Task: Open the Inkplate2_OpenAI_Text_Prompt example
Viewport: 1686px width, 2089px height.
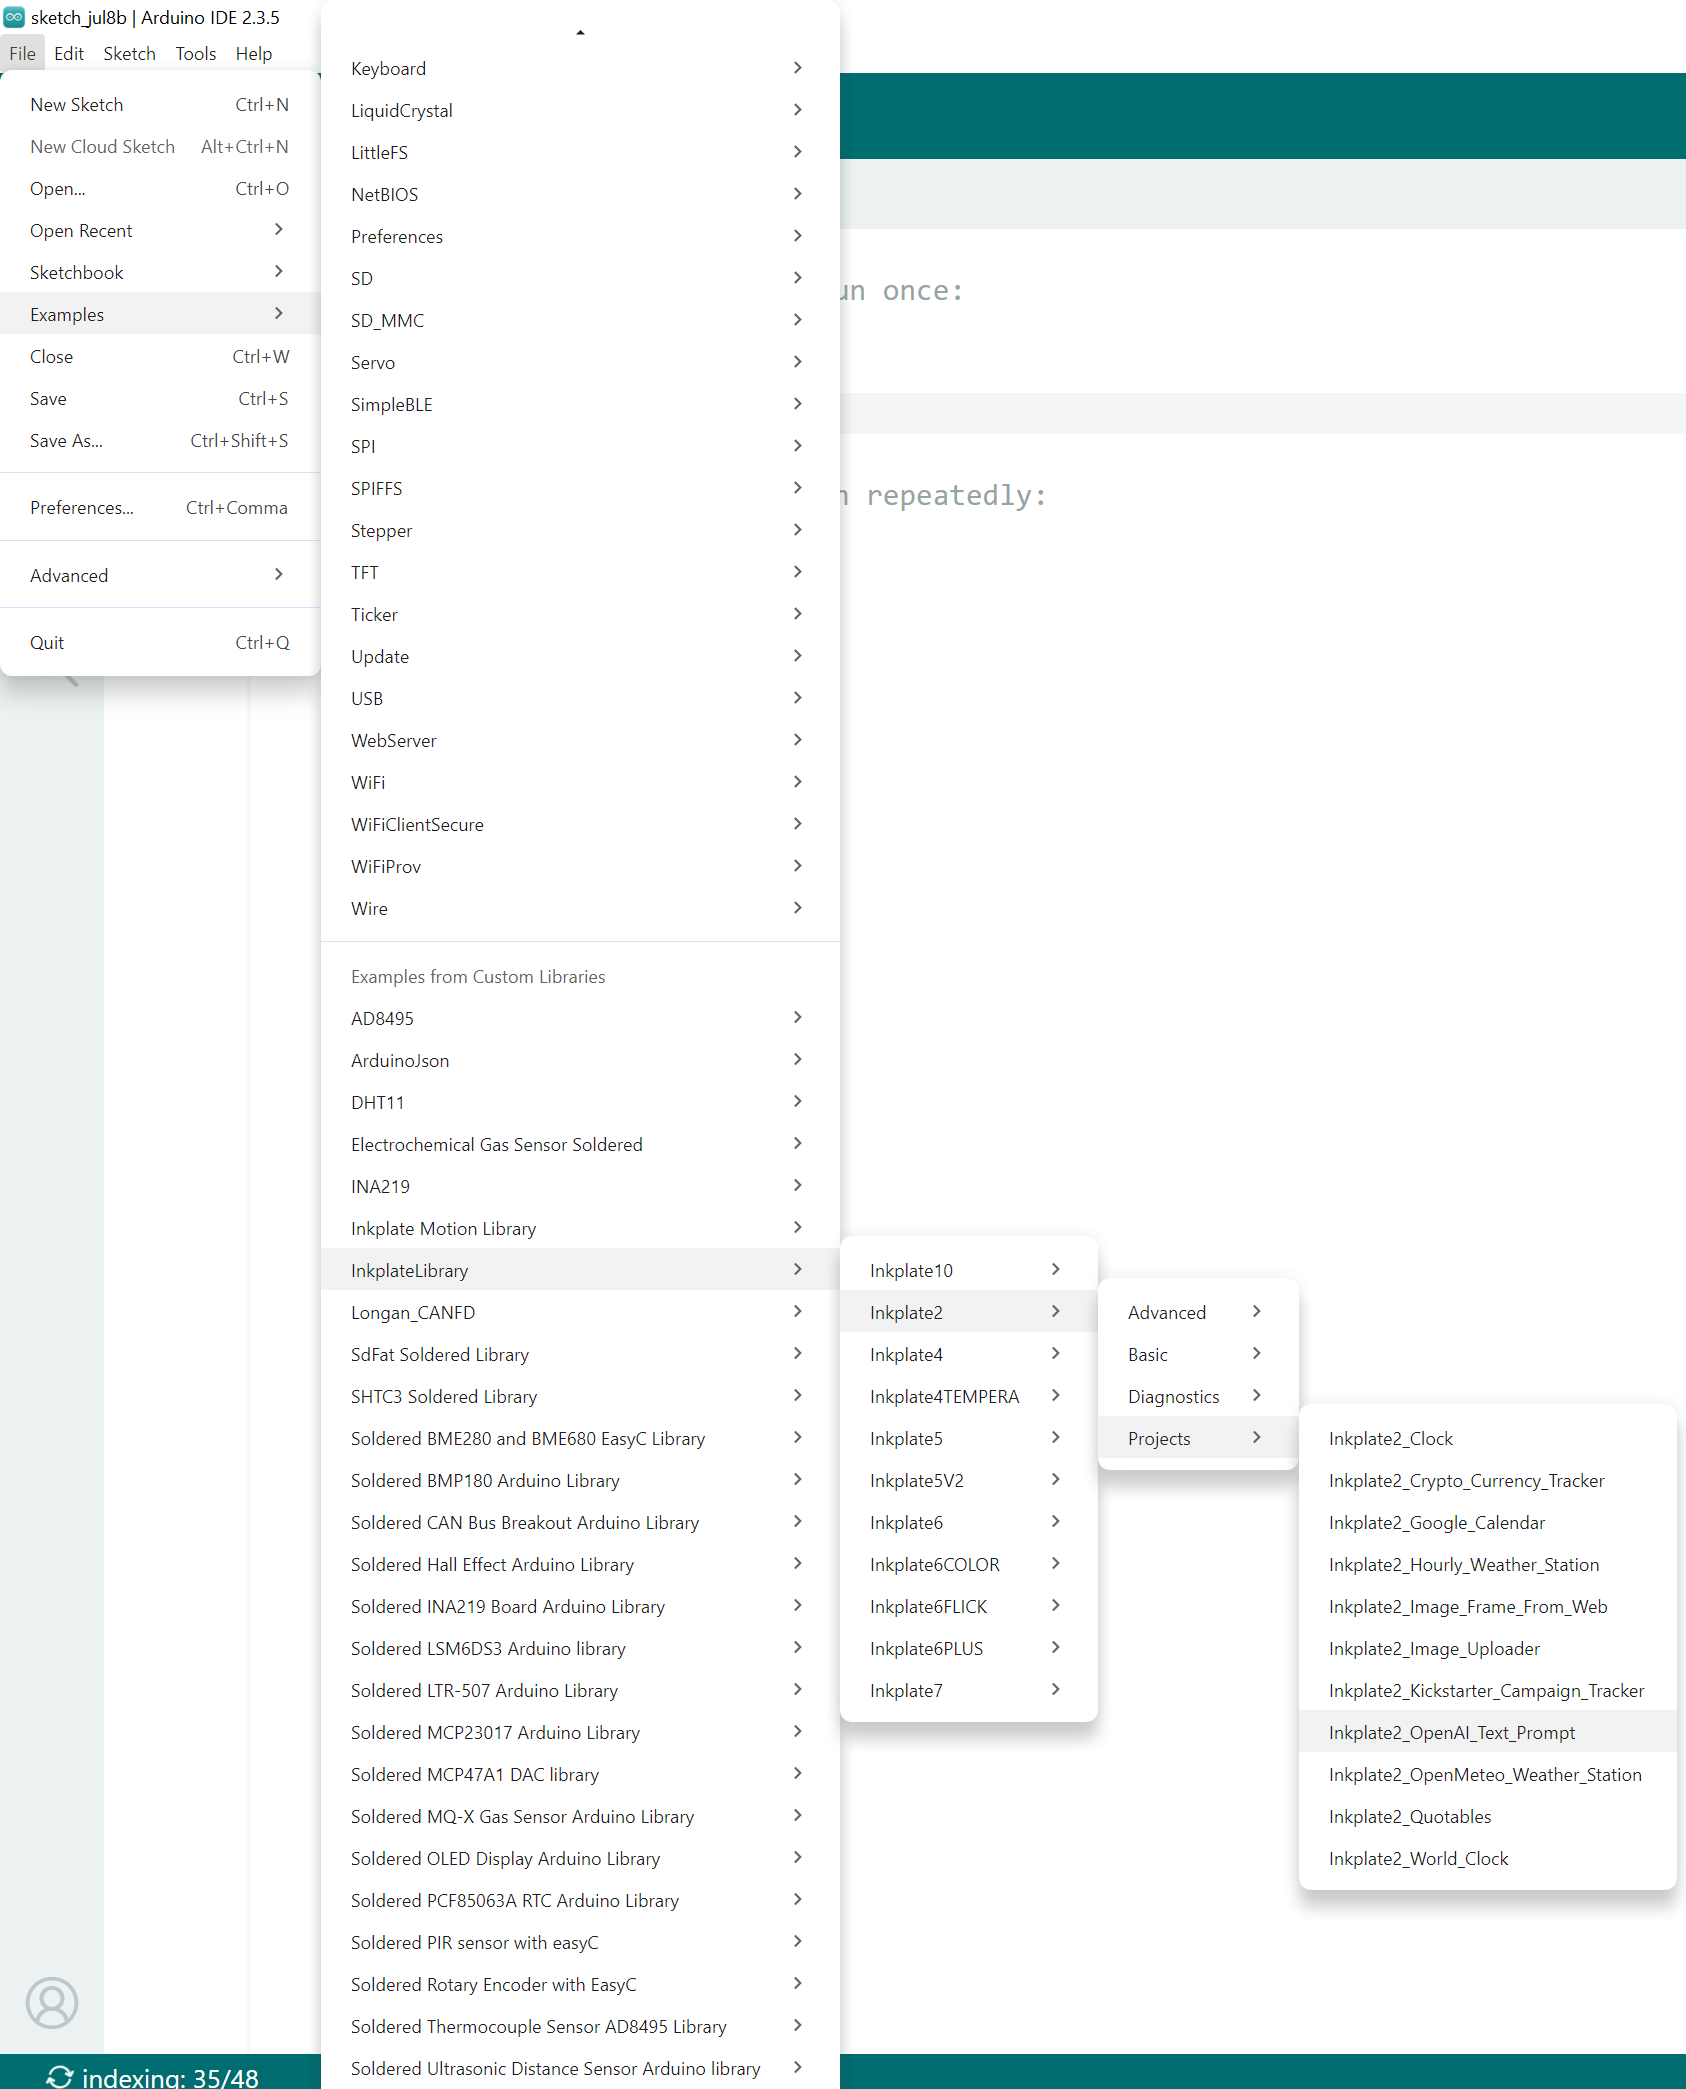Action: (1451, 1732)
